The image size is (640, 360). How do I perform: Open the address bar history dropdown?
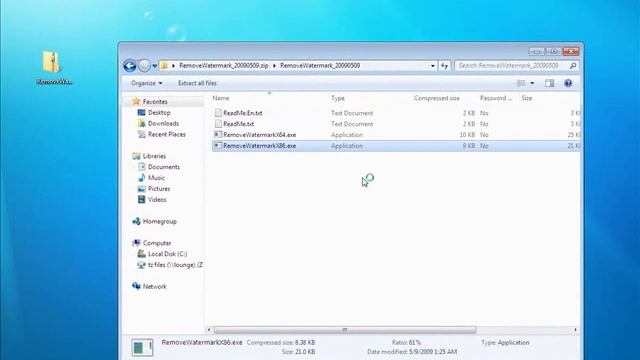(x=433, y=65)
